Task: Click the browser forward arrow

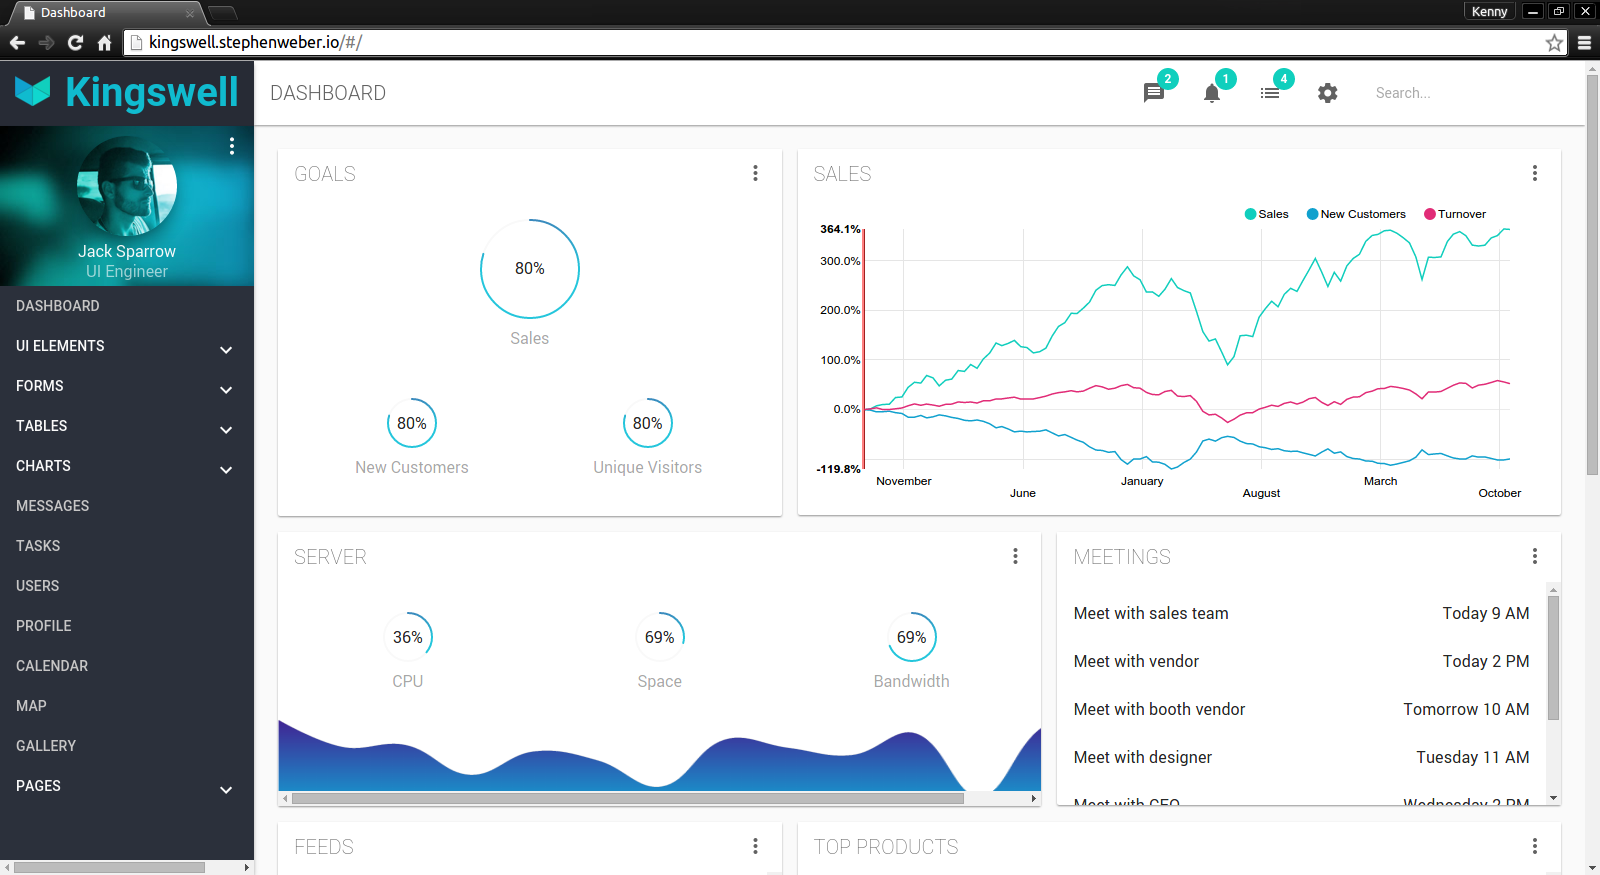Action: pyautogui.click(x=46, y=43)
